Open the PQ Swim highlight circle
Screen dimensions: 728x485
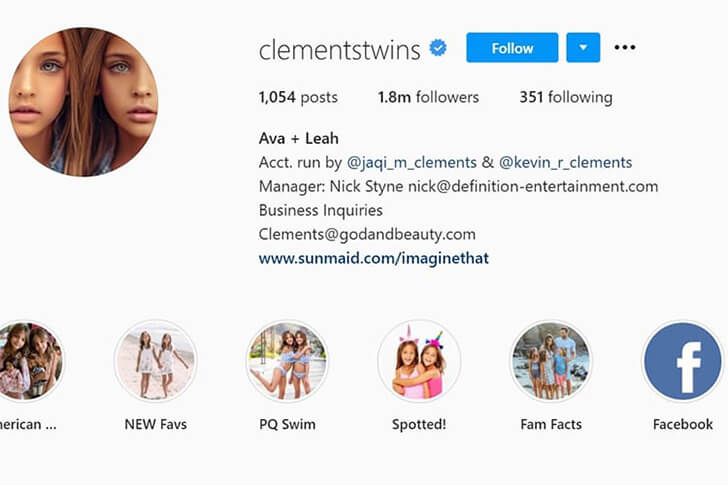[x=287, y=361]
